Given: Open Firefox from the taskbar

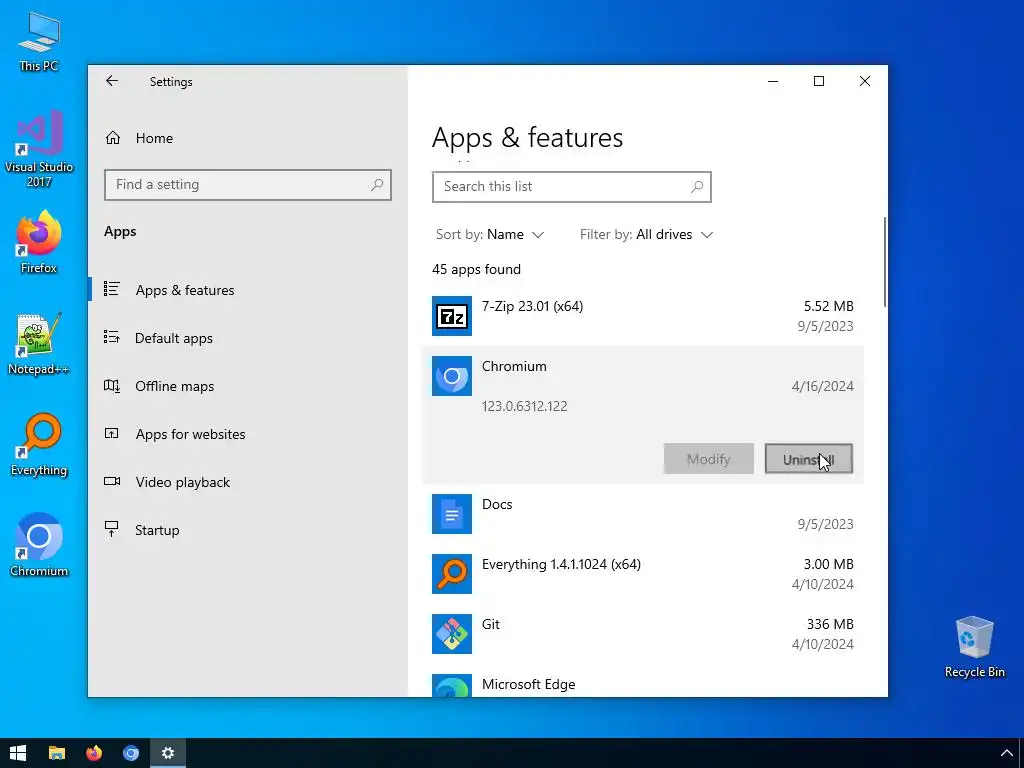Looking at the screenshot, I should pos(94,753).
